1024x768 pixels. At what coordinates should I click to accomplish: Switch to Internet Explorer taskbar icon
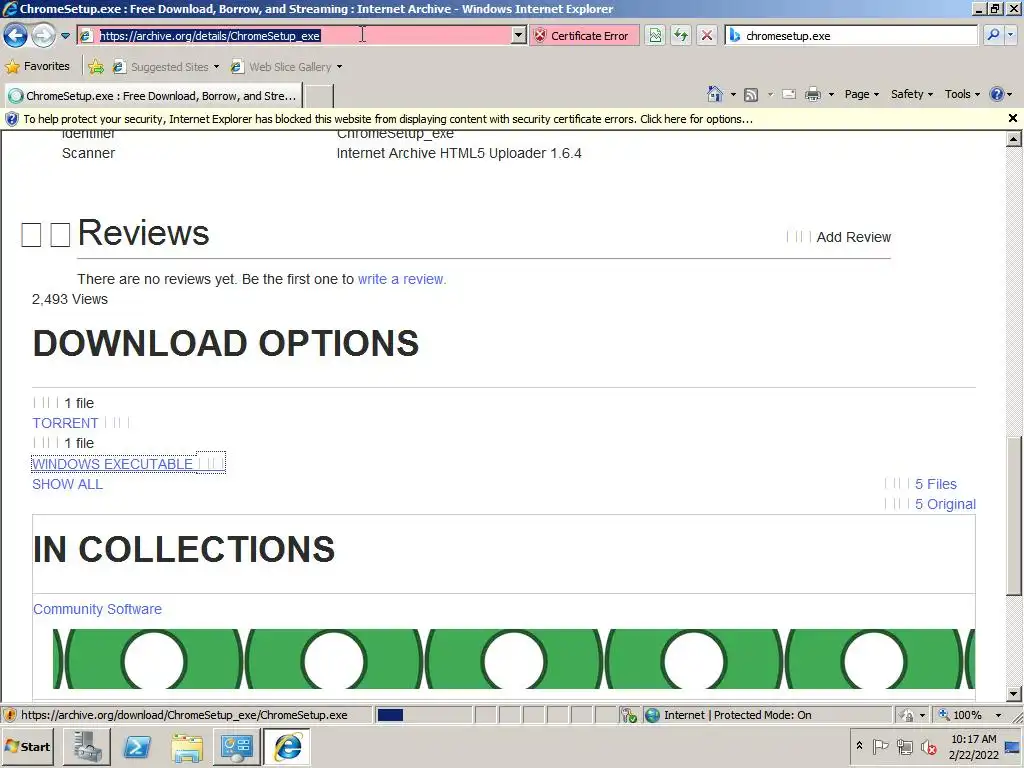287,746
